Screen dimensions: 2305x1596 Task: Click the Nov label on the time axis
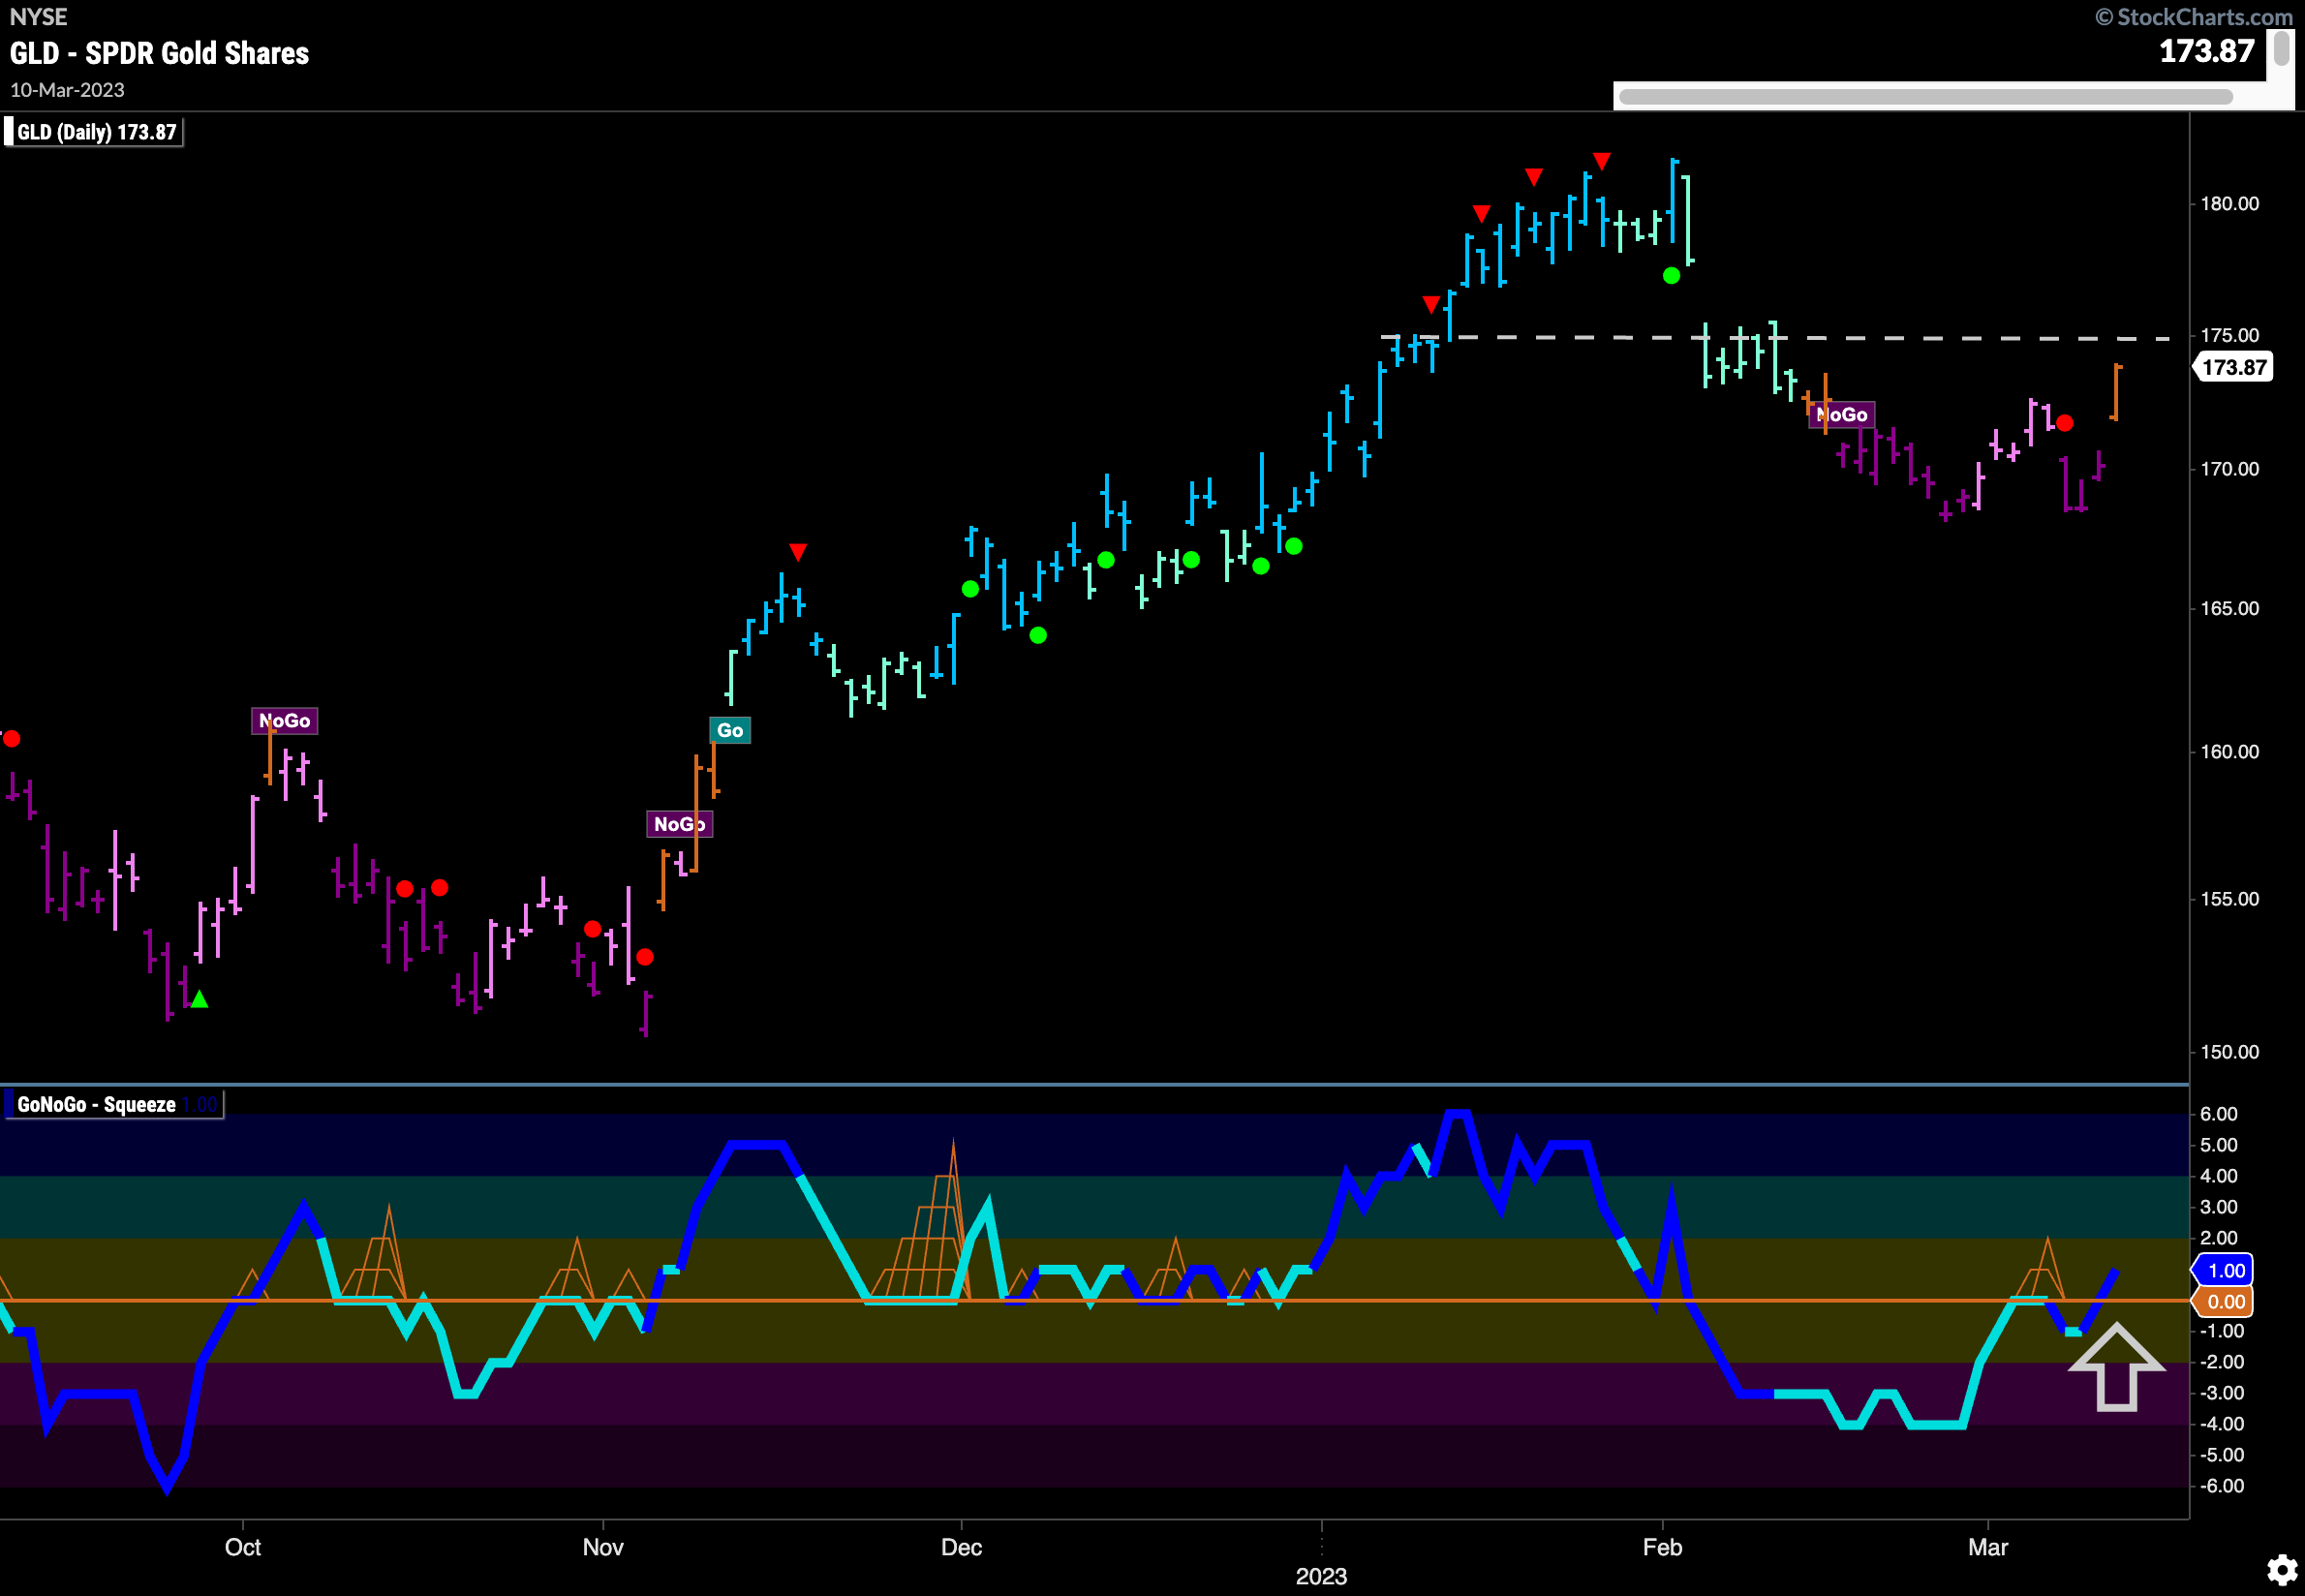(x=603, y=1547)
